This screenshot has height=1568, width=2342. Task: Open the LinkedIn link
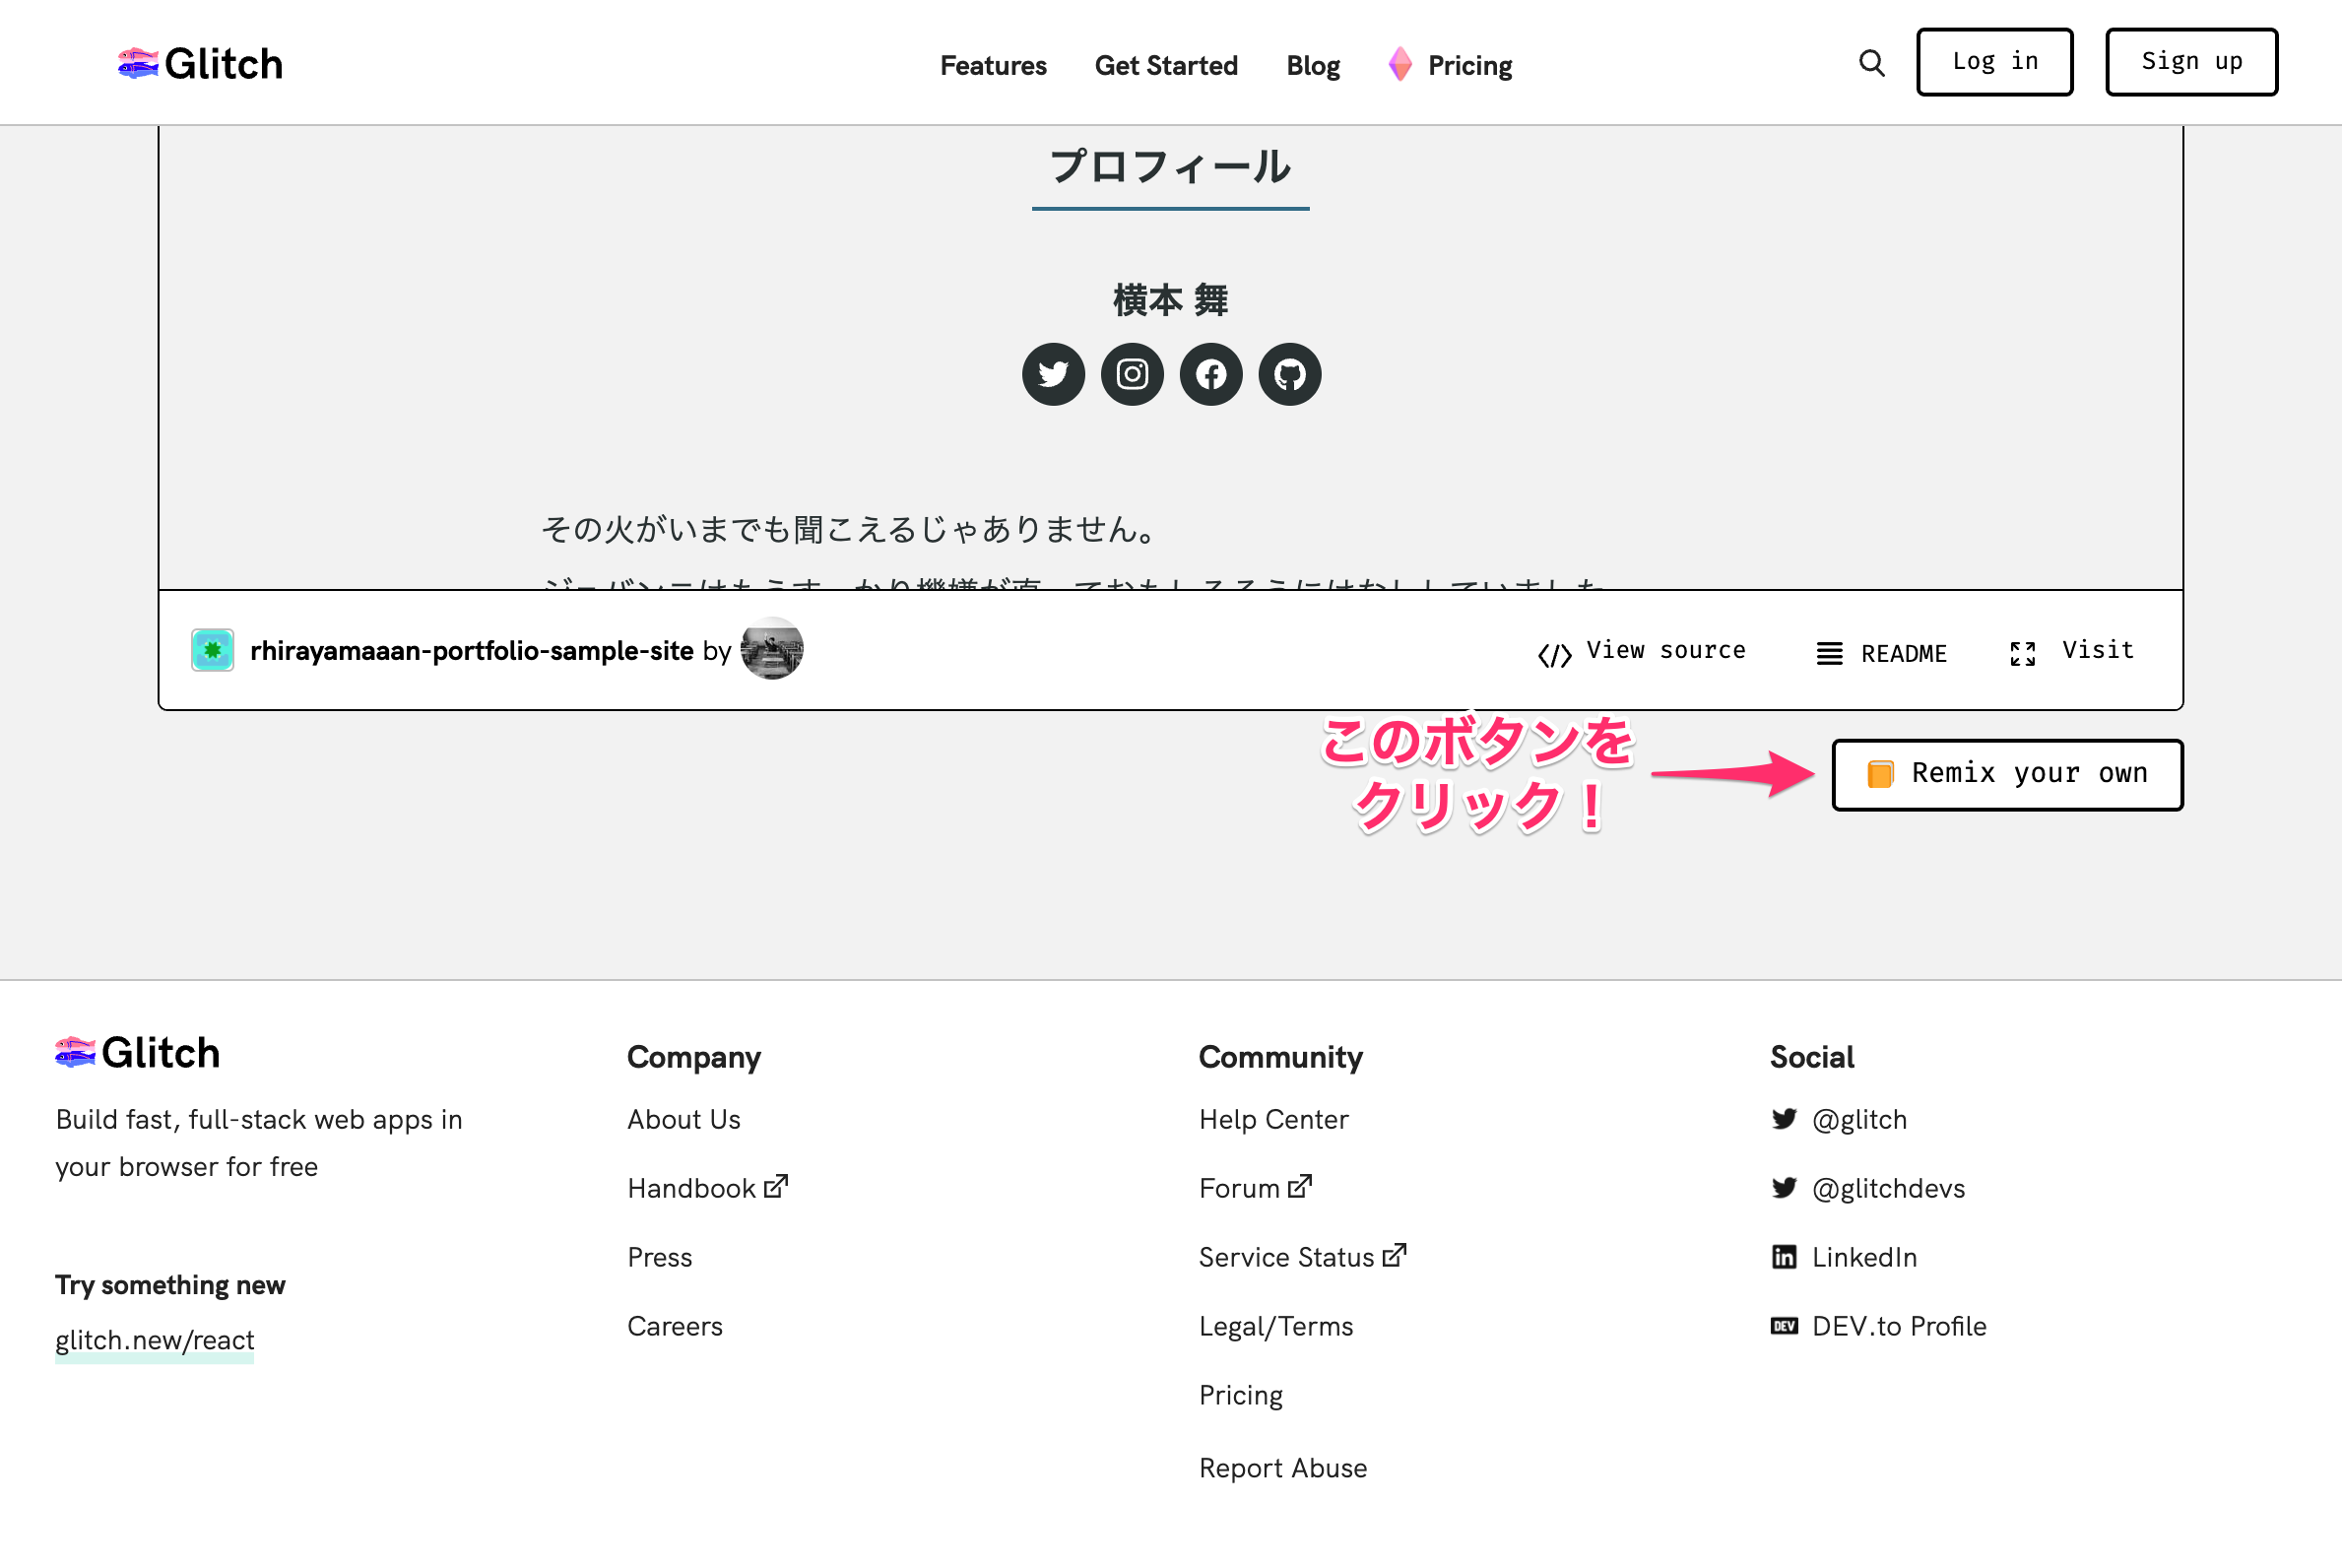pos(1864,1257)
